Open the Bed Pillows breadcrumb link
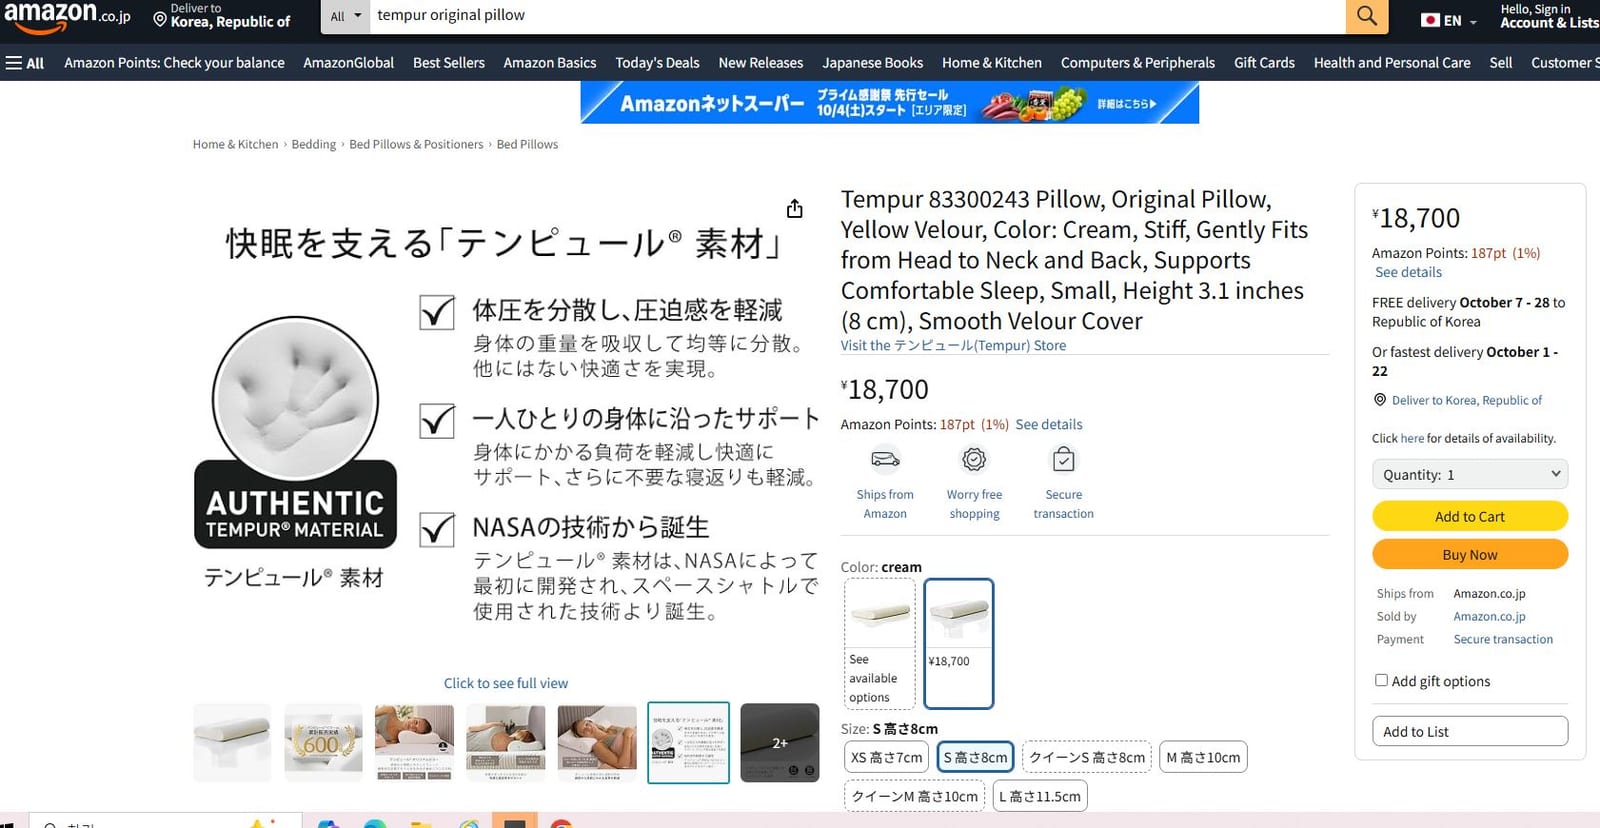 pyautogui.click(x=527, y=144)
